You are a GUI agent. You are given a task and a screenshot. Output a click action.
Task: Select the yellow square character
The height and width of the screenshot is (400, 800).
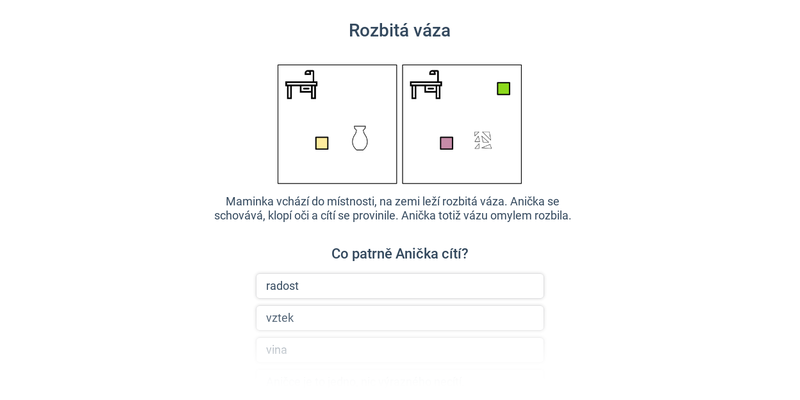click(x=322, y=143)
